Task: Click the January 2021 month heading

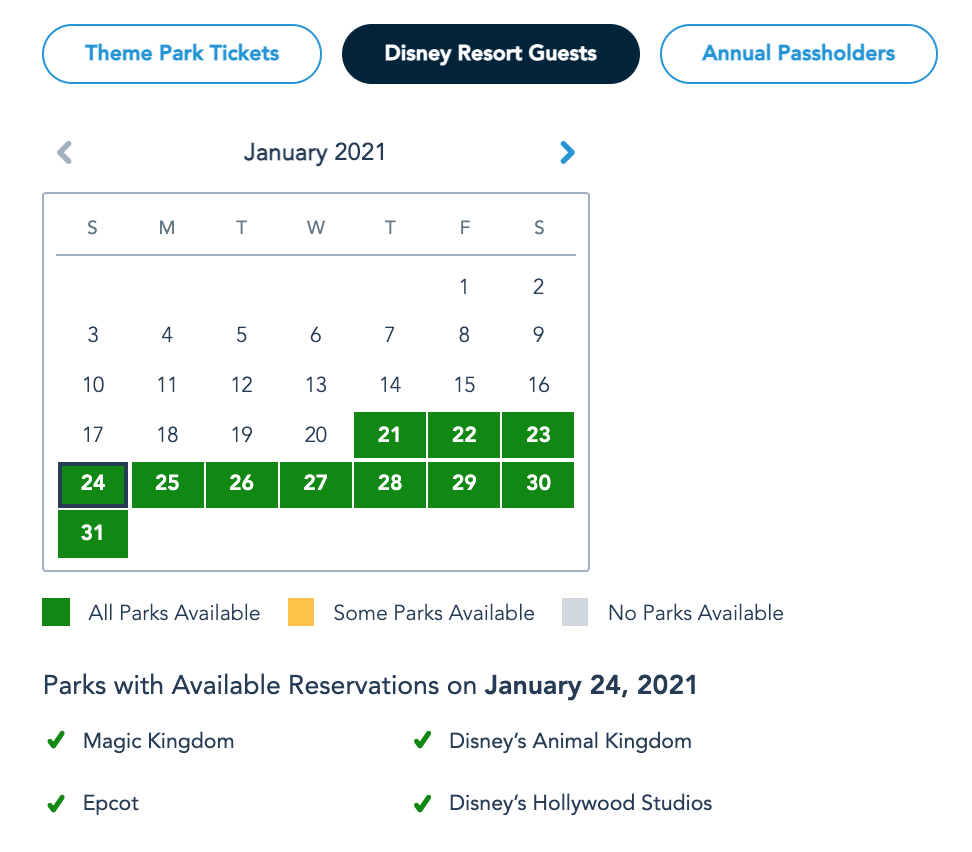Action: 315,153
